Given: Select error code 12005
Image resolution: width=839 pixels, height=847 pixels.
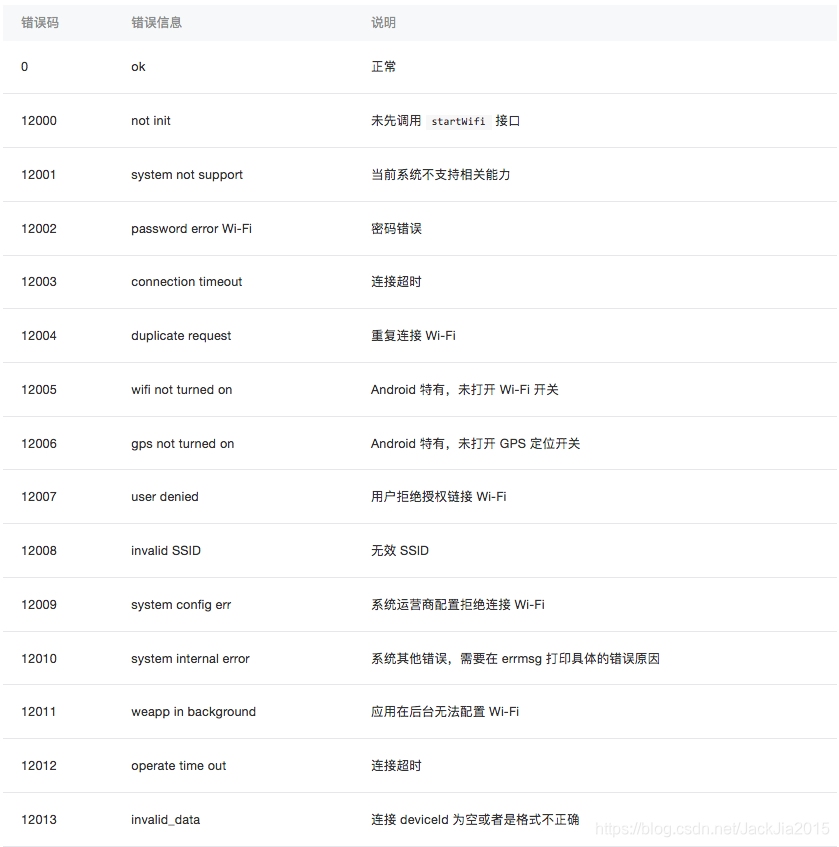Looking at the screenshot, I should pyautogui.click(x=39, y=390).
